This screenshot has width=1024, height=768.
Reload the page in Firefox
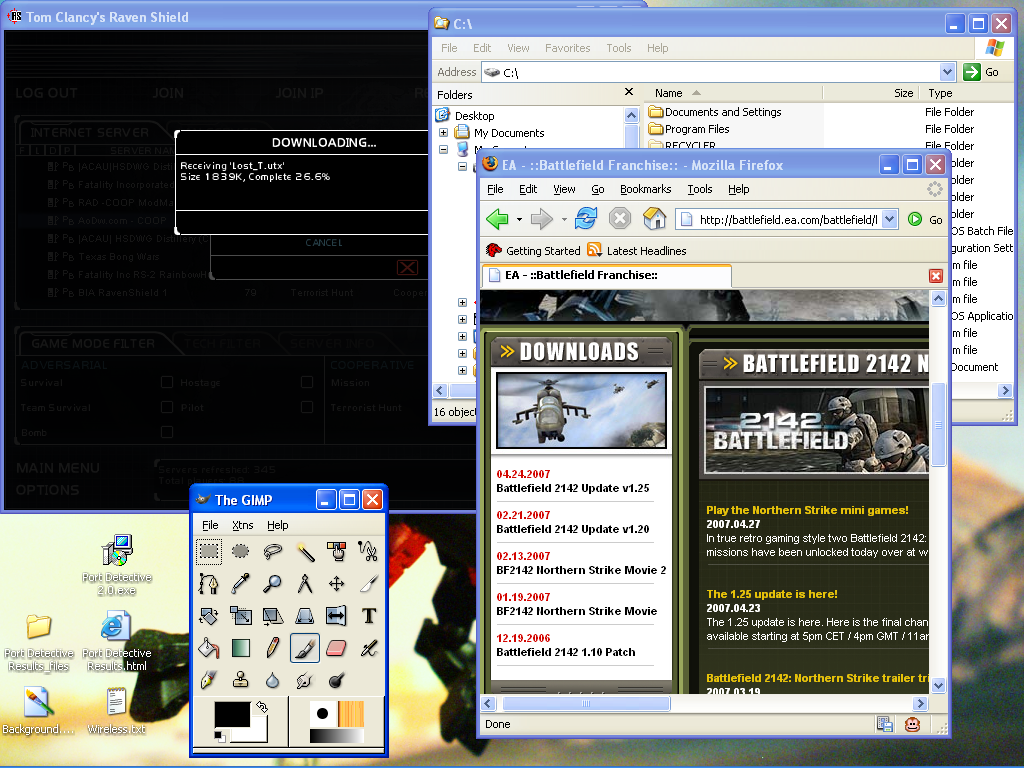click(586, 218)
